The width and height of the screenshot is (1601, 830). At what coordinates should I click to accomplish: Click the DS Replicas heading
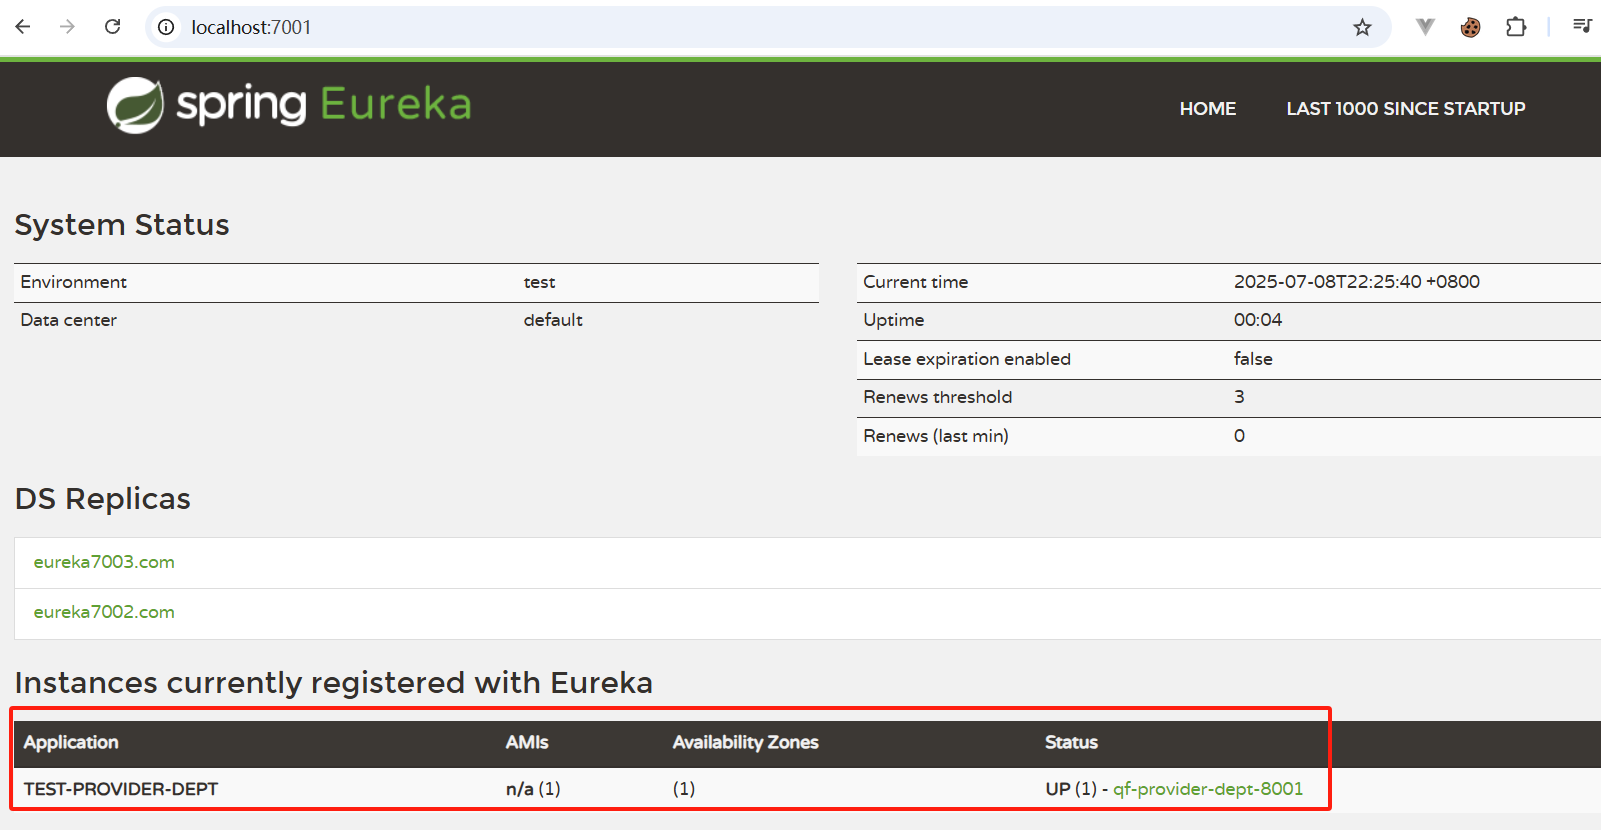pyautogui.click(x=102, y=499)
